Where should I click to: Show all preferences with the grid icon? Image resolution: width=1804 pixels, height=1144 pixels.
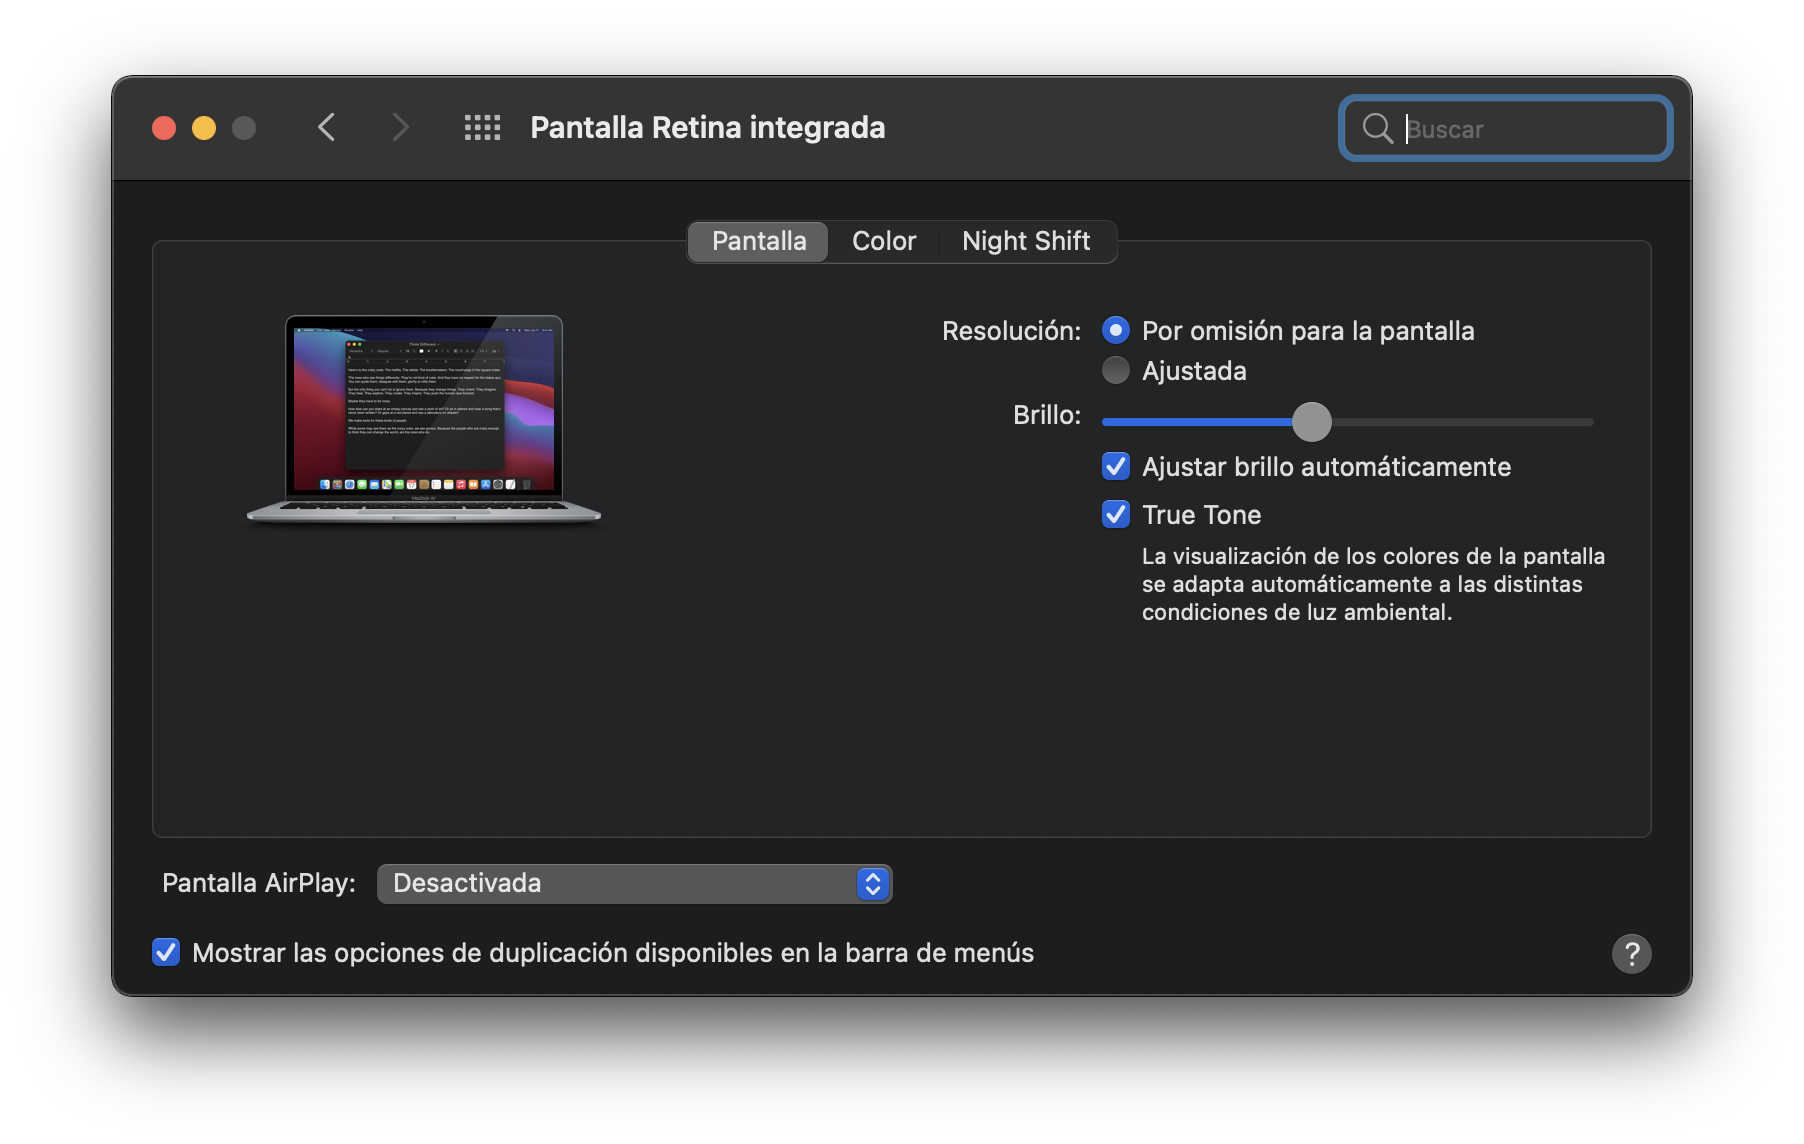pos(482,128)
